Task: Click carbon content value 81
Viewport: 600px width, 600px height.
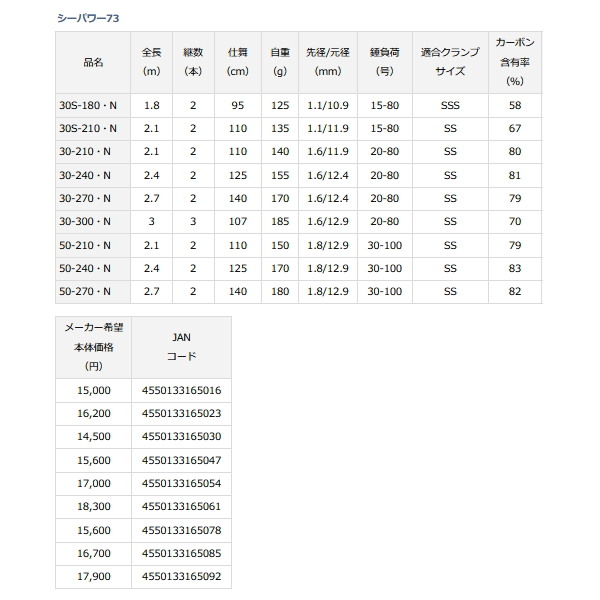Action: [x=515, y=175]
